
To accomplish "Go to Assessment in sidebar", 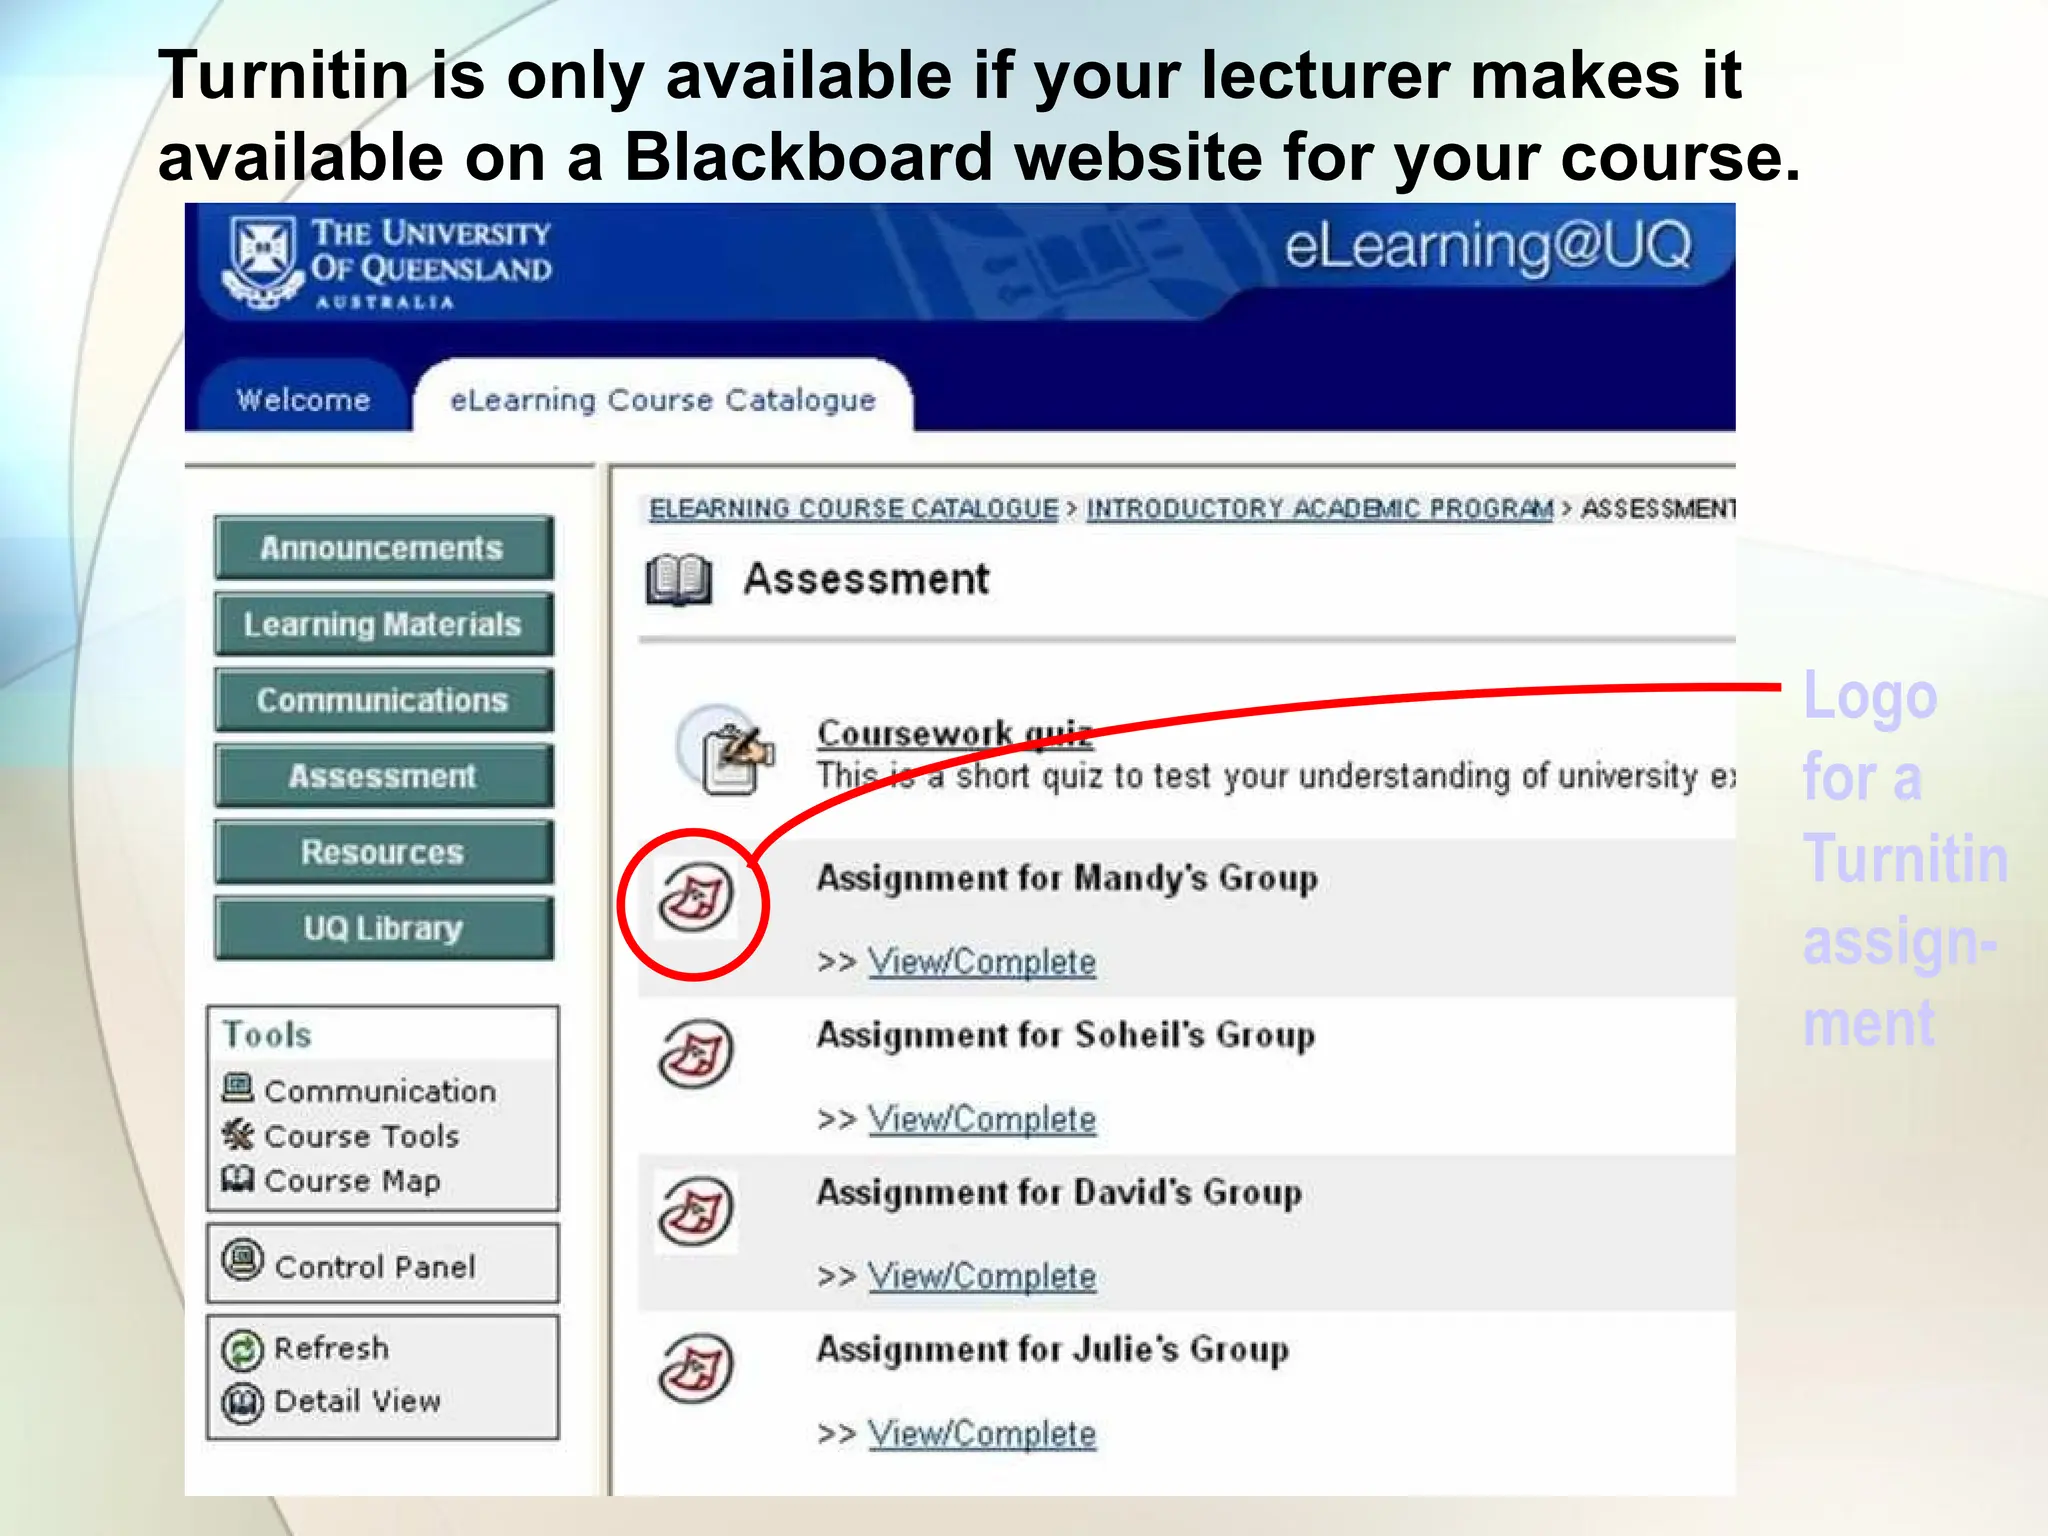I will coord(383,776).
